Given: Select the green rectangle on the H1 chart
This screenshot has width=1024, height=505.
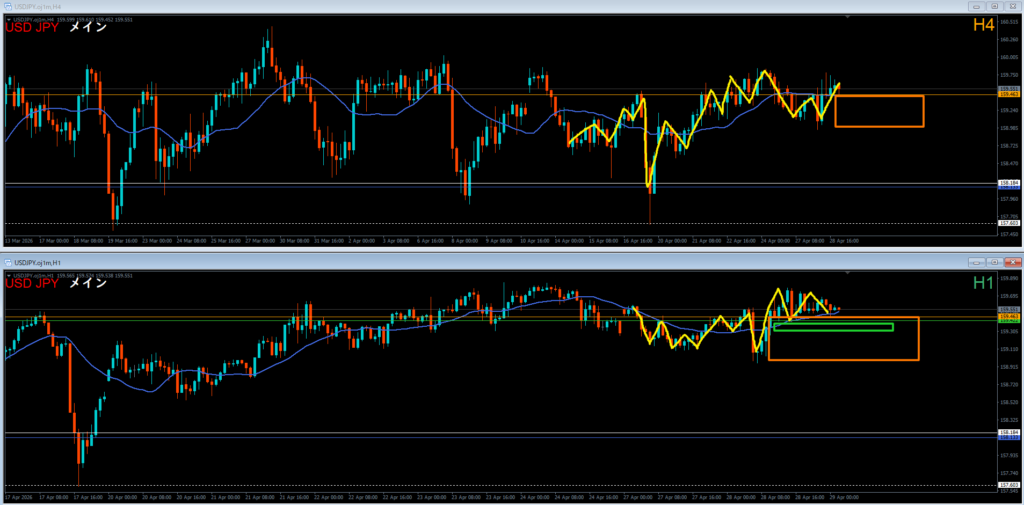Looking at the screenshot, I should [x=832, y=324].
